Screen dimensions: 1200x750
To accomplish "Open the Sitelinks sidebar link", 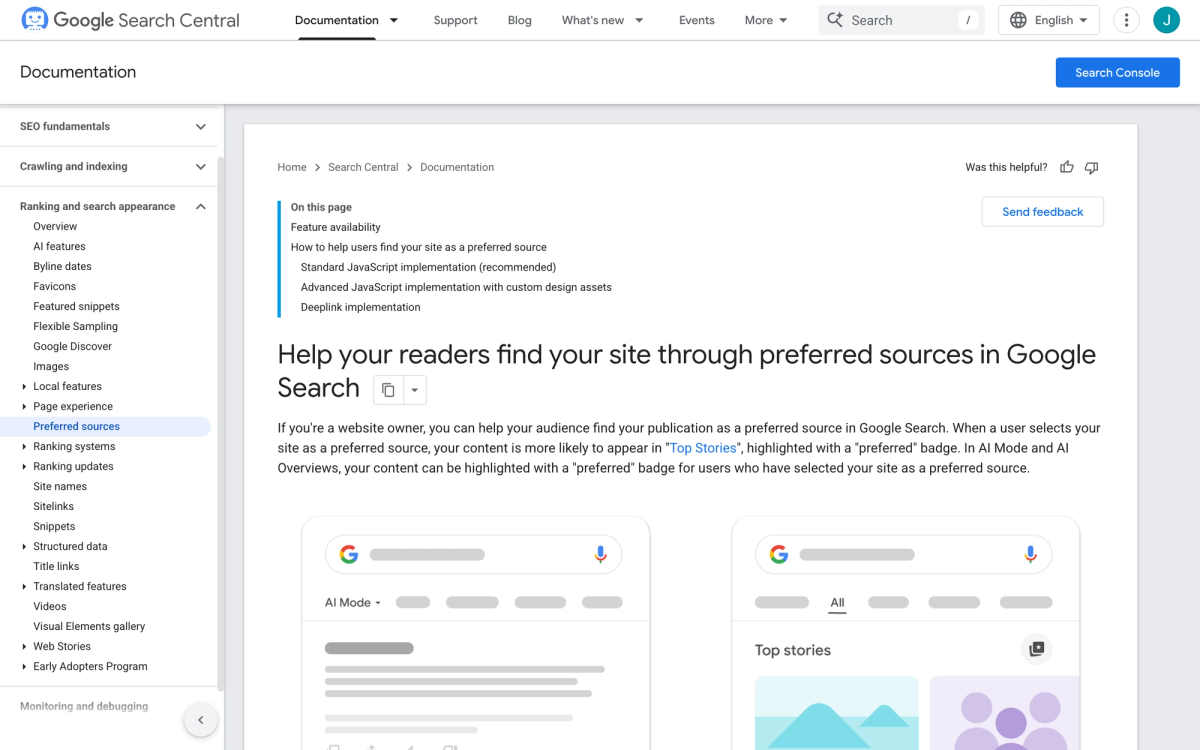I will (x=54, y=506).
